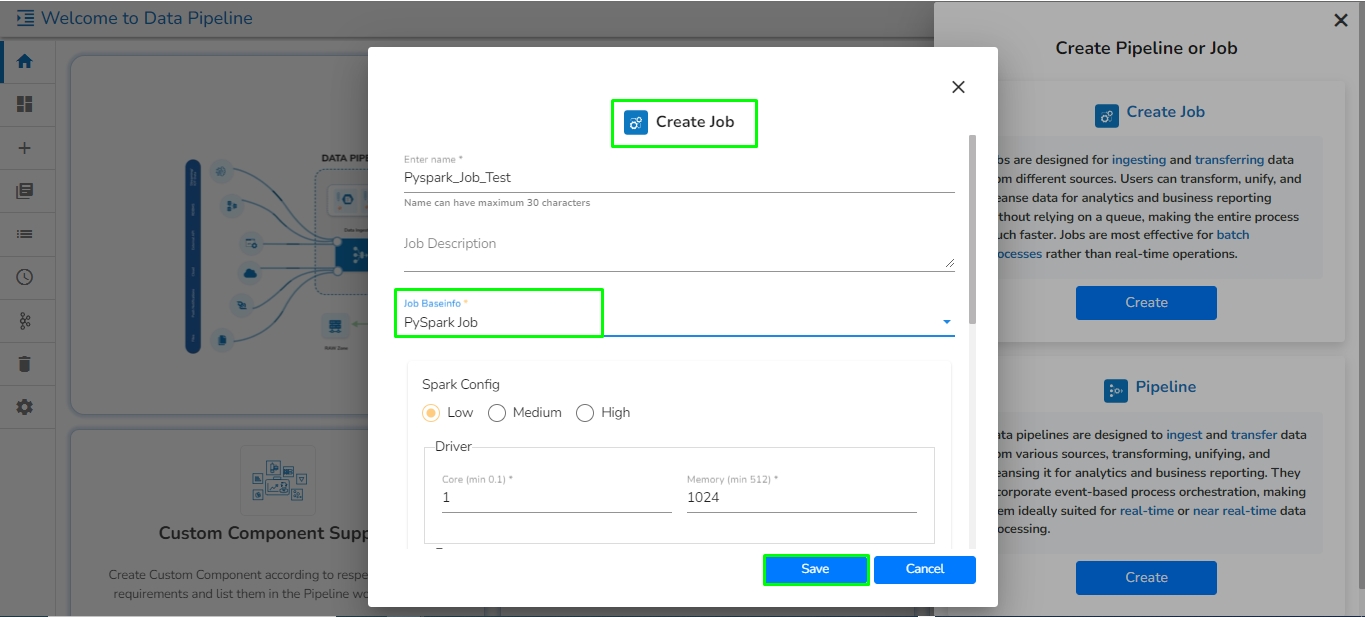Open the dashboard grid icon in sidebar
This screenshot has width=1365, height=617.
[25, 104]
